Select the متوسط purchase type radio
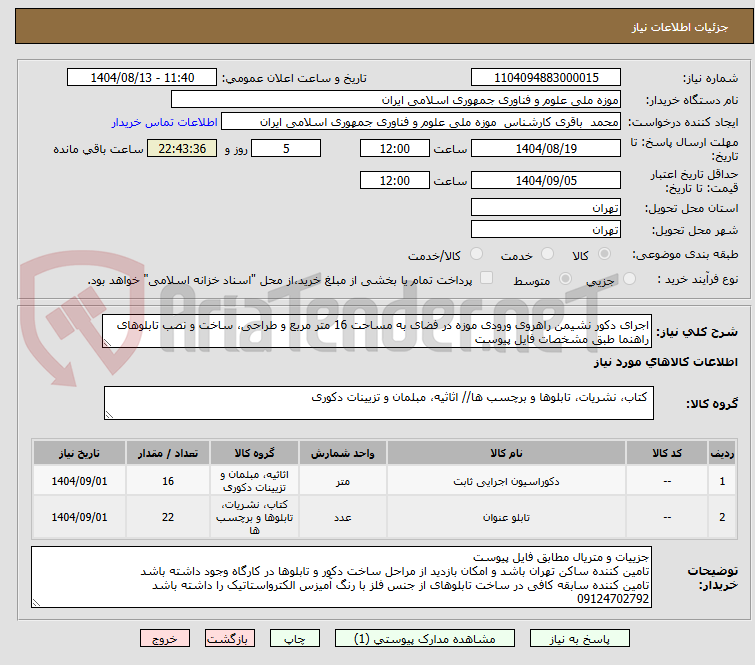This screenshot has height=665, width=755. [x=565, y=279]
